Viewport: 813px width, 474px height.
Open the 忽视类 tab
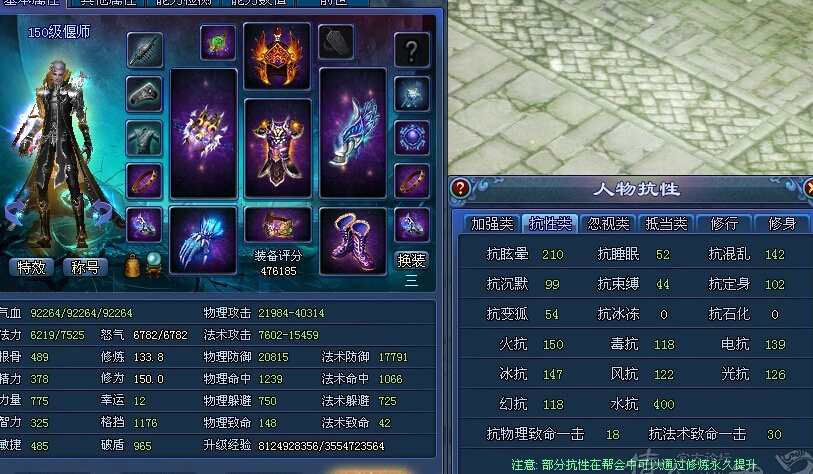point(608,224)
